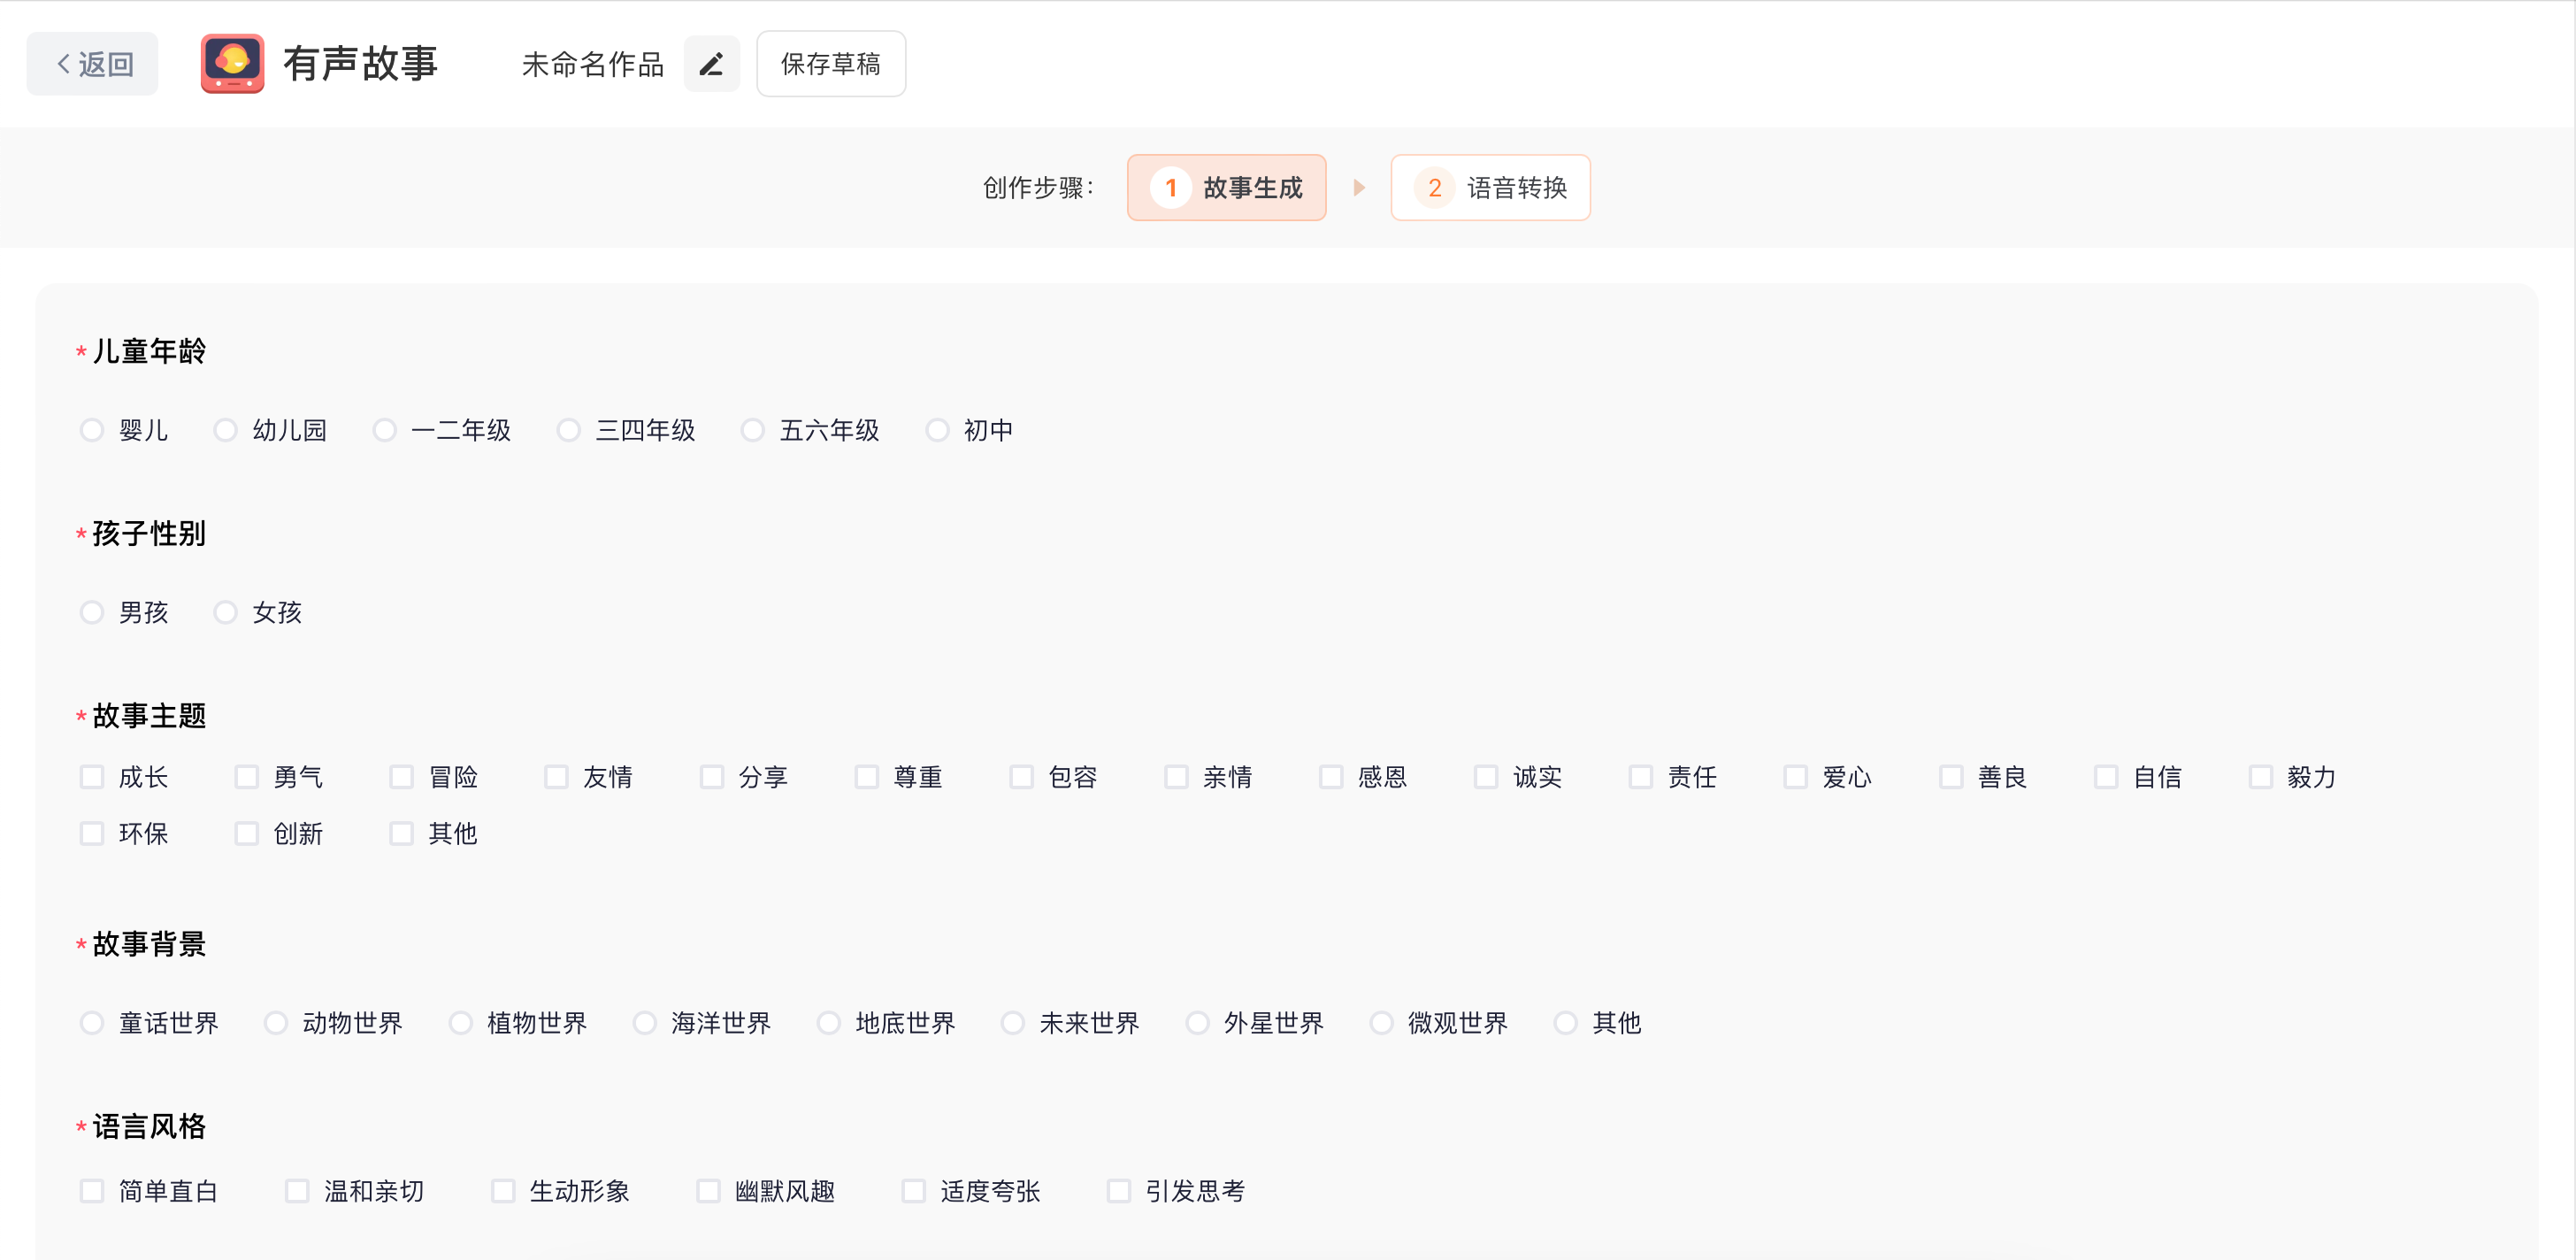Tick the 温和亲切 style checkbox
The width and height of the screenshot is (2576, 1260).
pyautogui.click(x=297, y=1191)
